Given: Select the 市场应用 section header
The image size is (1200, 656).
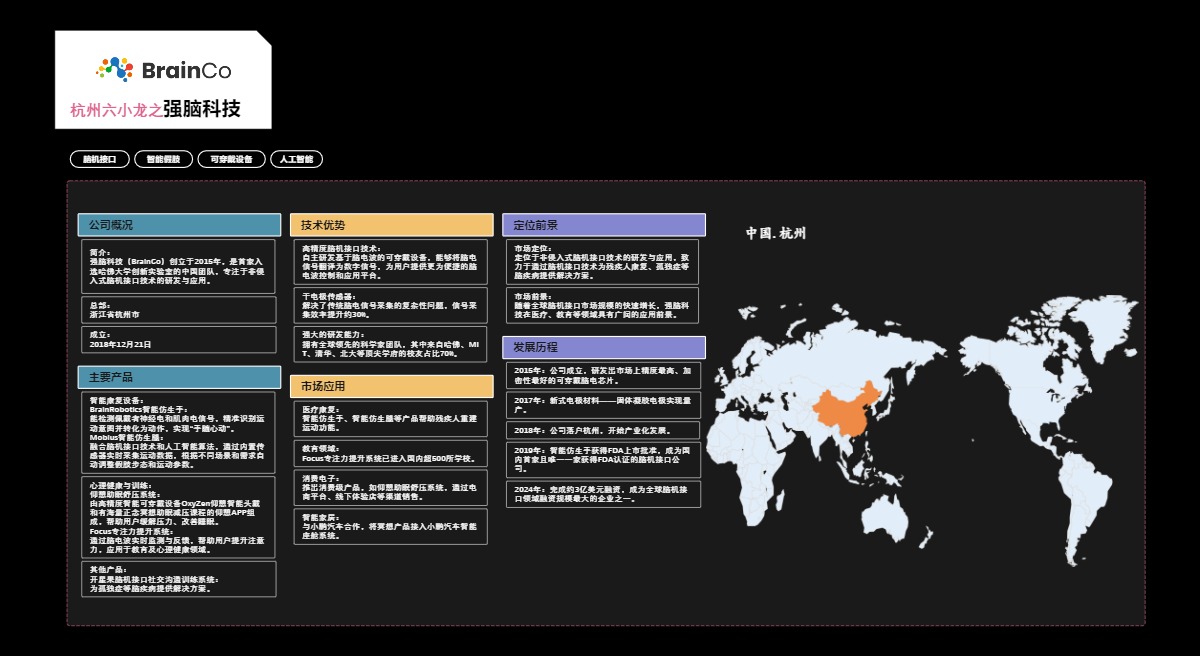Looking at the screenshot, I should tap(391, 386).
